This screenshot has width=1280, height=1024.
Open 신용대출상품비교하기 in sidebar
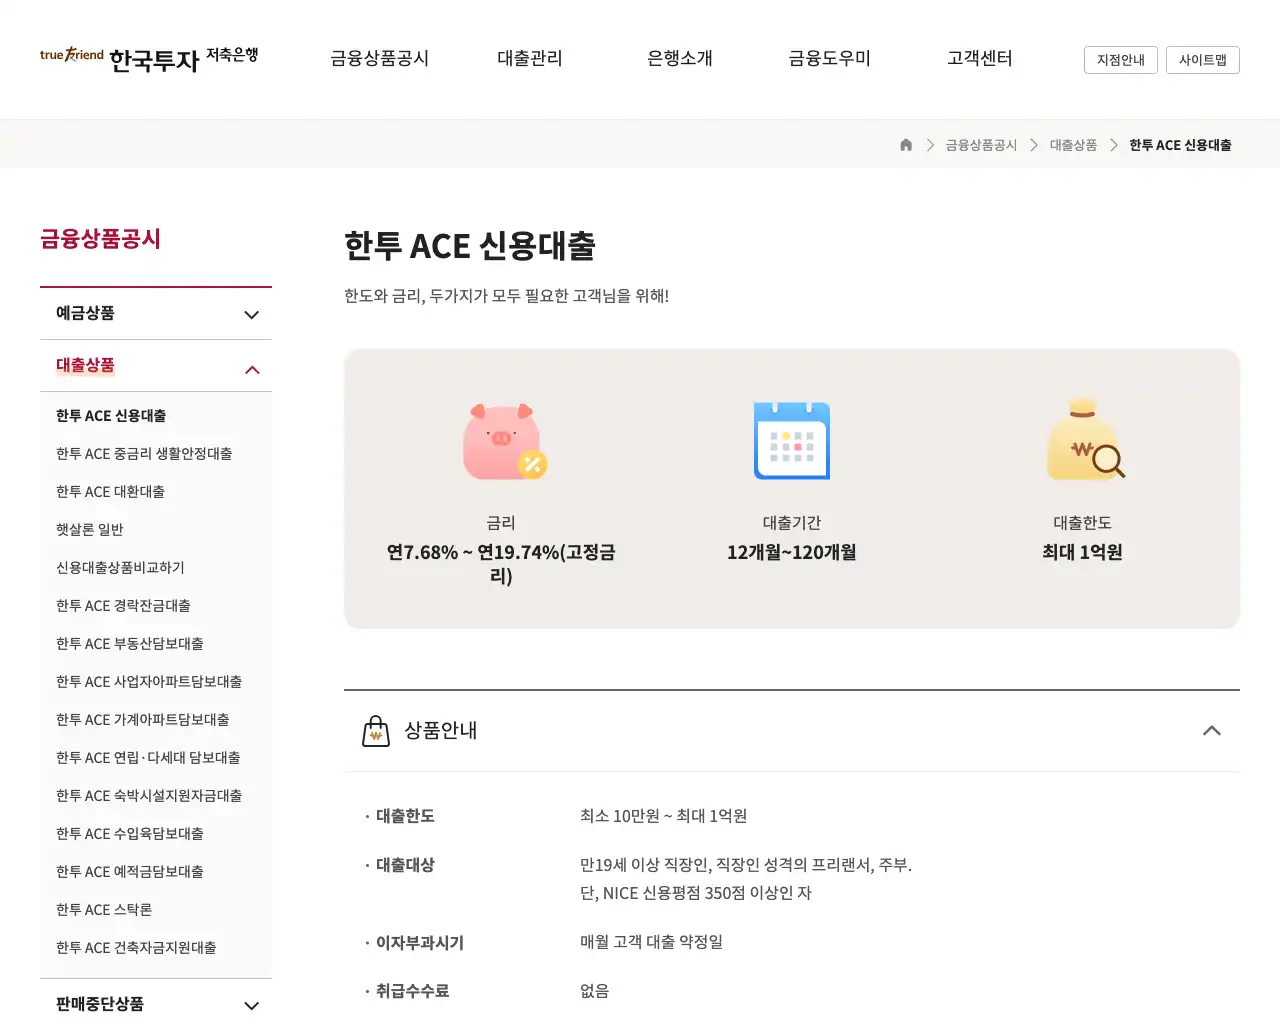coord(120,568)
